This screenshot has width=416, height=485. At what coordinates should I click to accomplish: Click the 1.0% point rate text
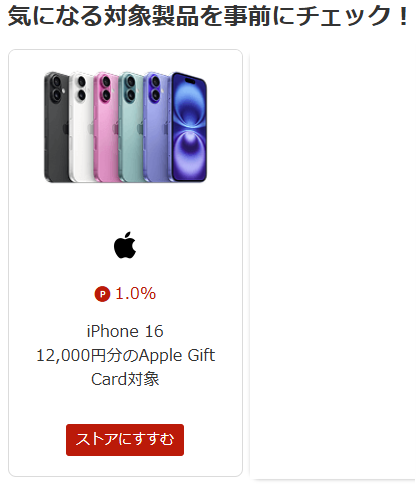[135, 294]
